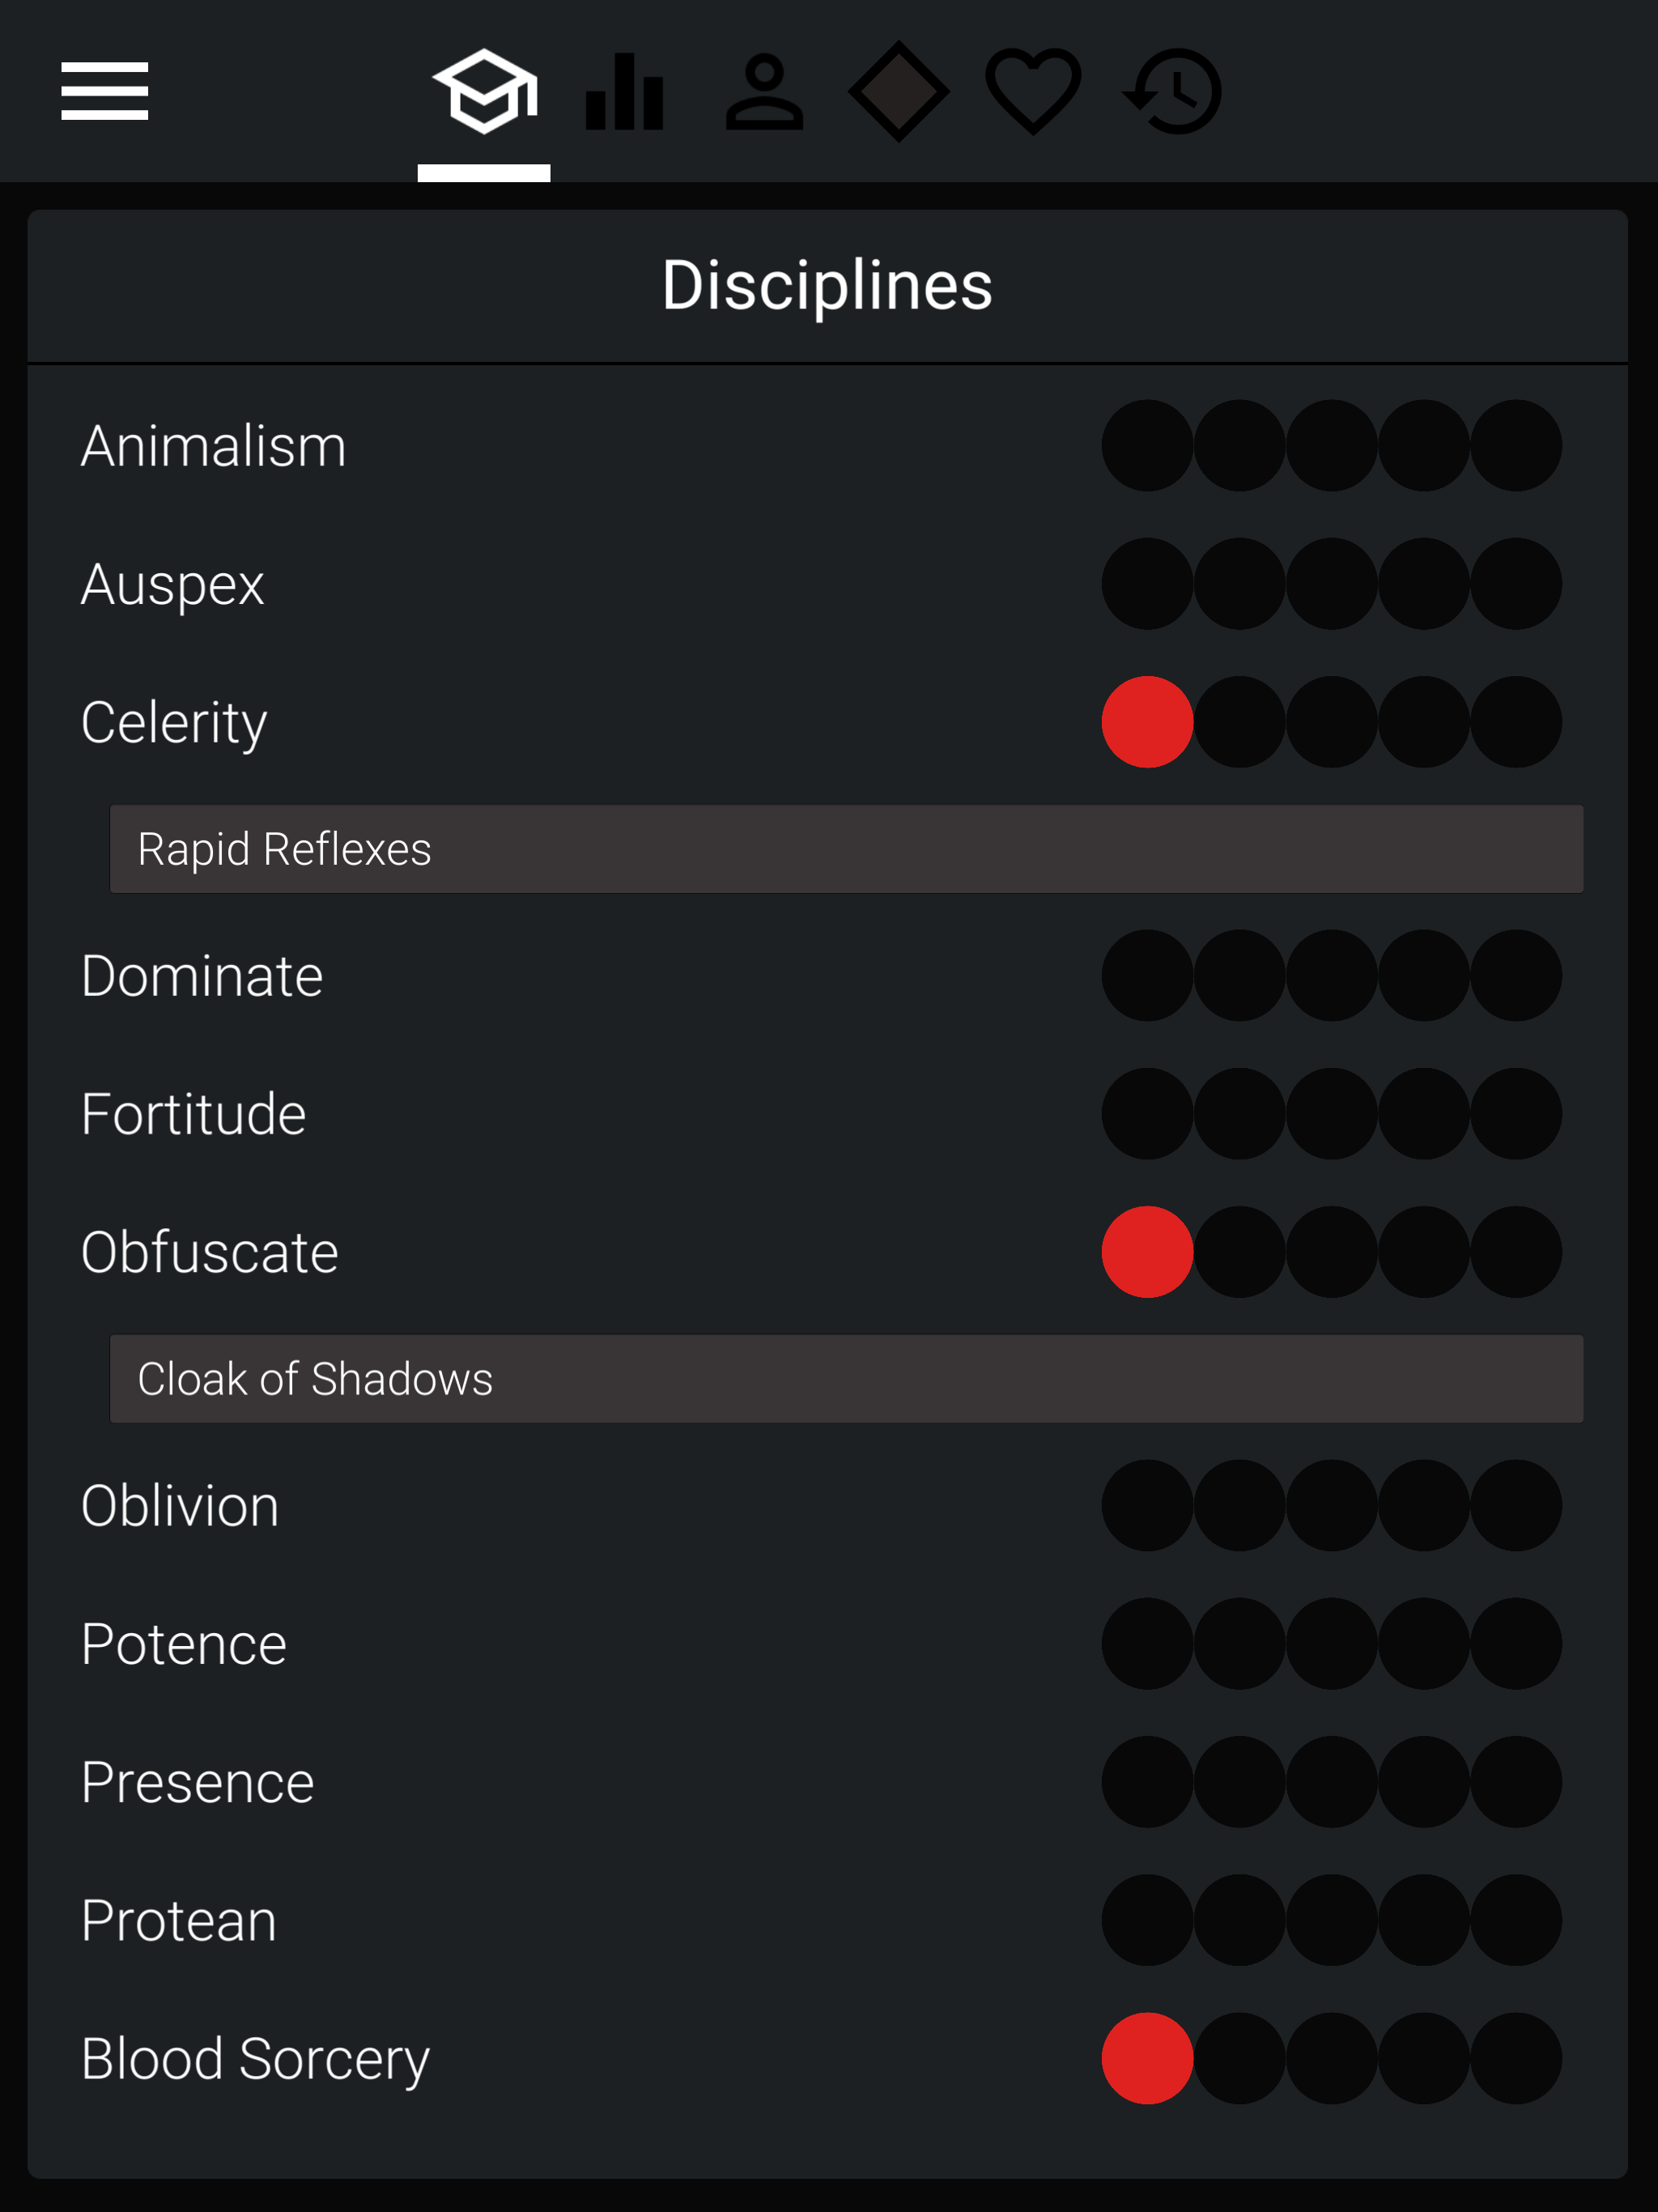This screenshot has height=2212, width=1658.
Task: Open the diamond icon tab
Action: pos(898,92)
